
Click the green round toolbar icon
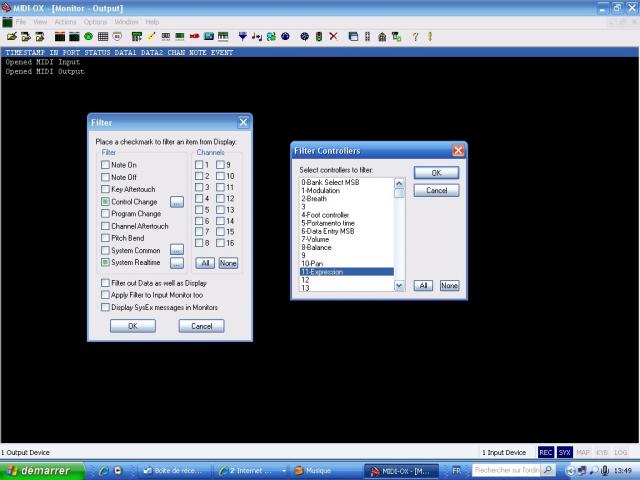point(88,37)
